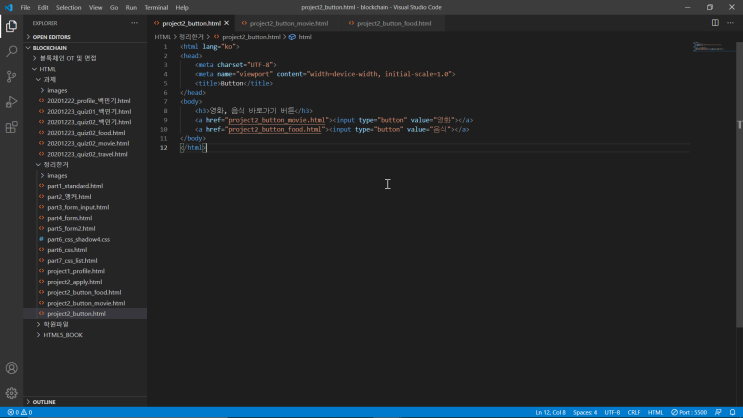Viewport: 743px width, 418px height.
Task: Click the editor vertical scrollbar
Action: [x=739, y=185]
